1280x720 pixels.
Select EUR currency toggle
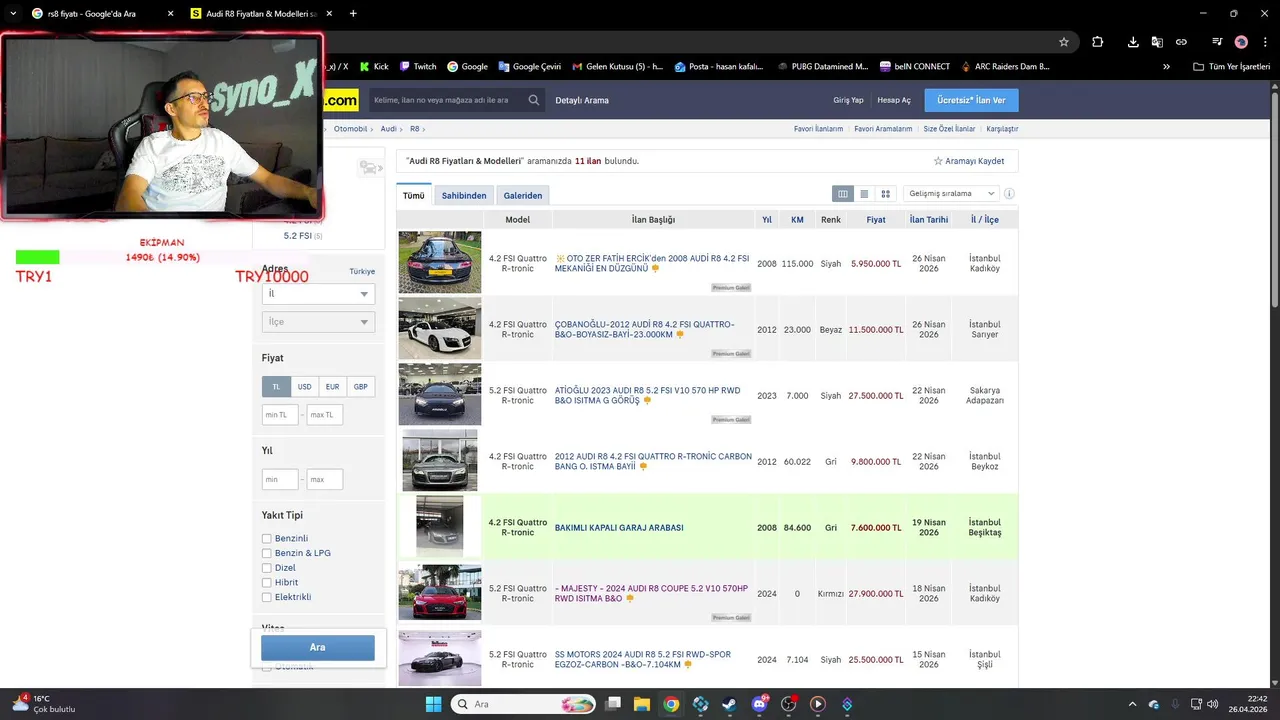(332, 387)
